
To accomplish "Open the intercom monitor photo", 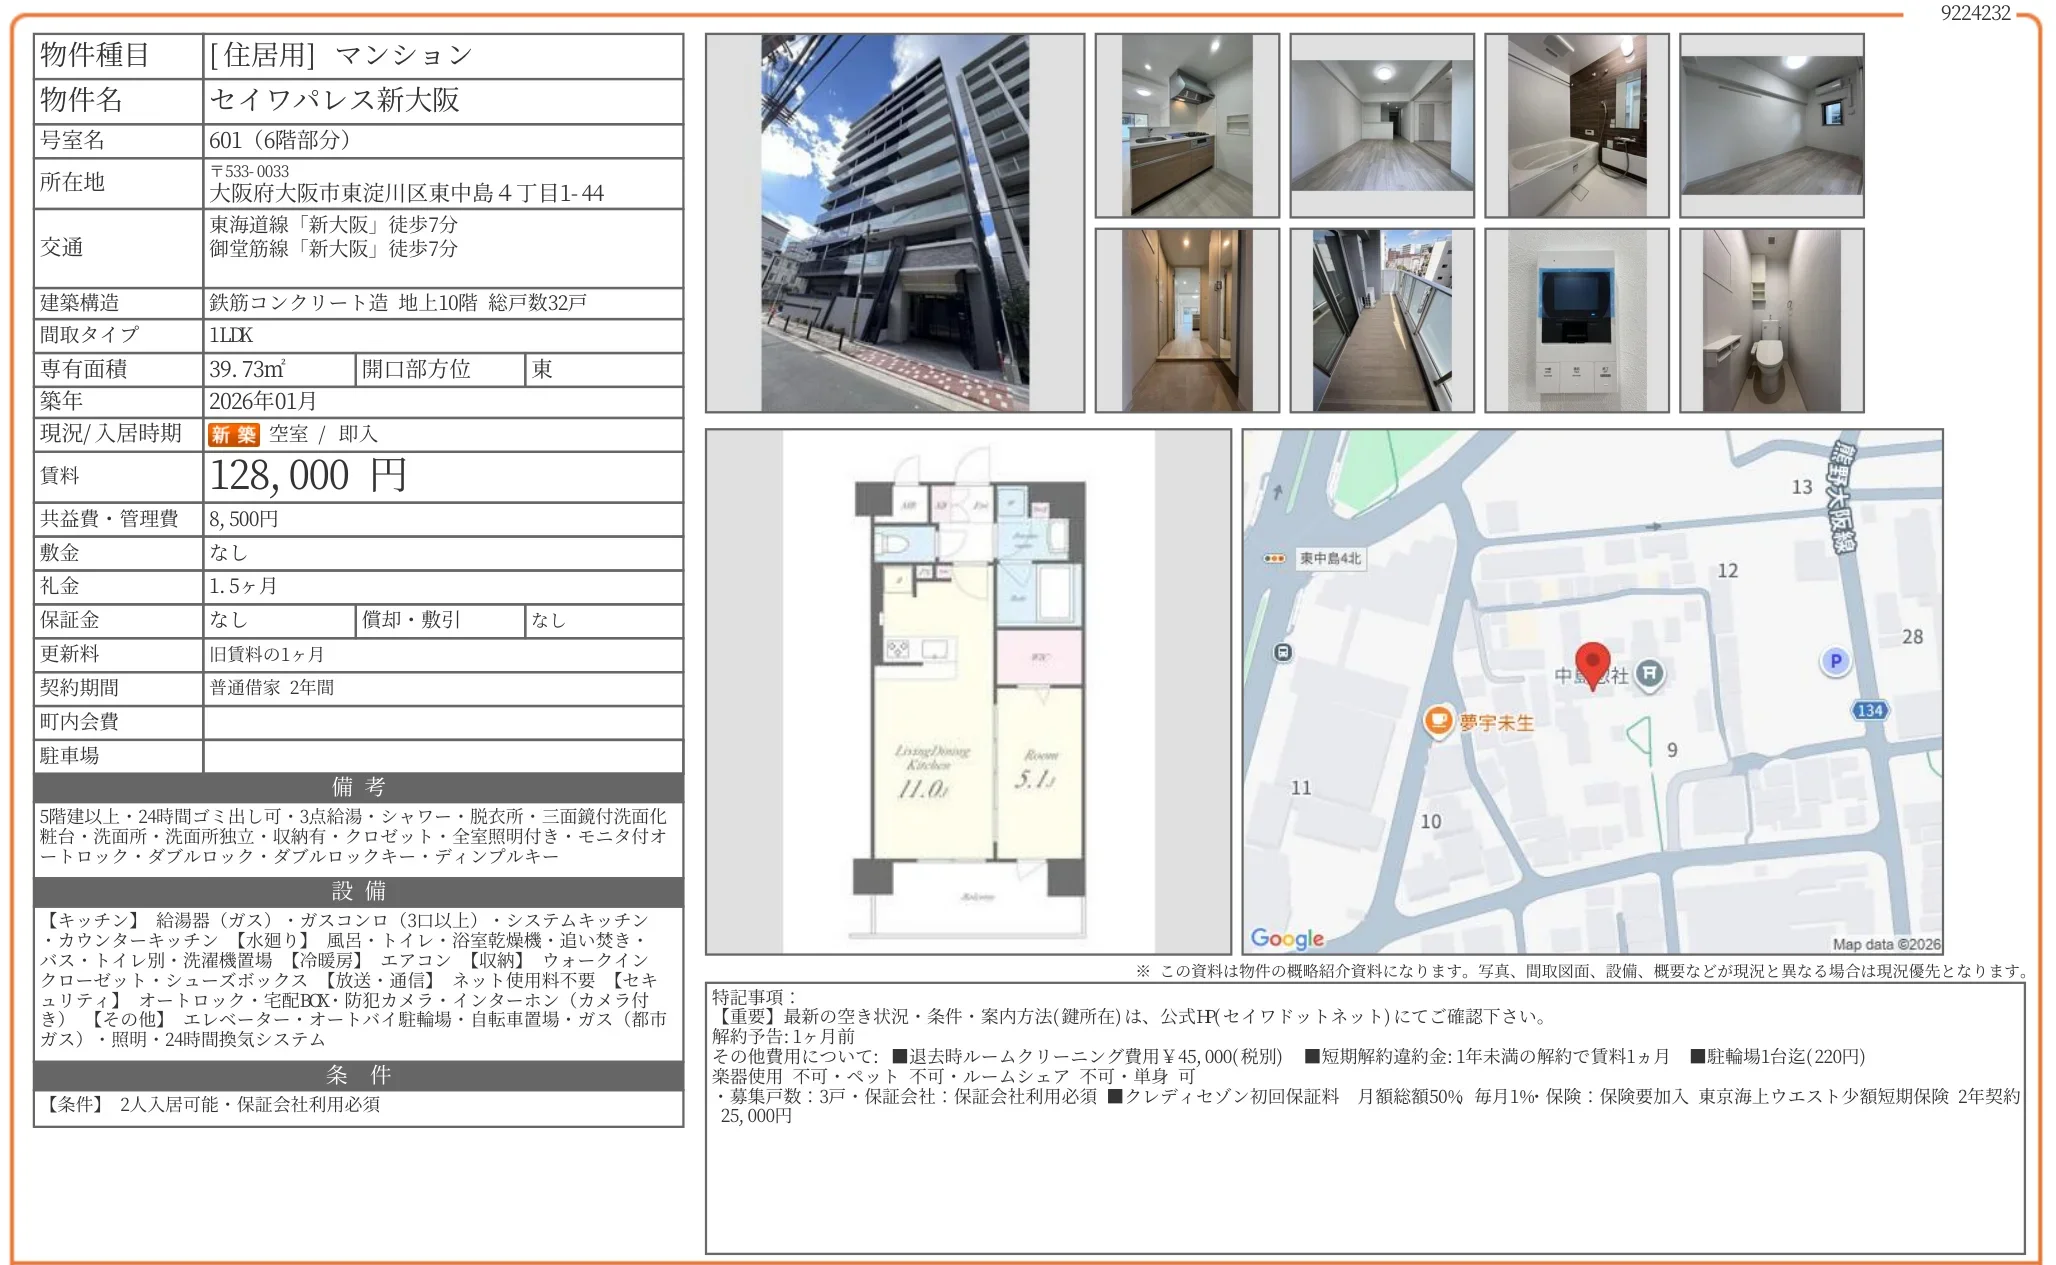I will (x=1576, y=320).
